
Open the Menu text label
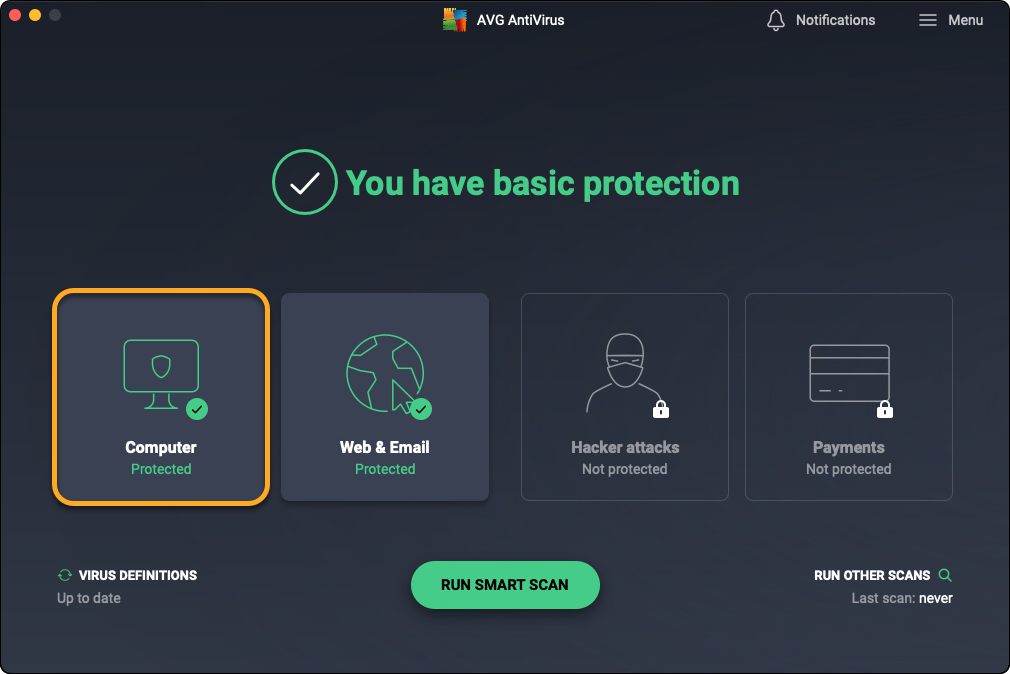click(x=965, y=20)
